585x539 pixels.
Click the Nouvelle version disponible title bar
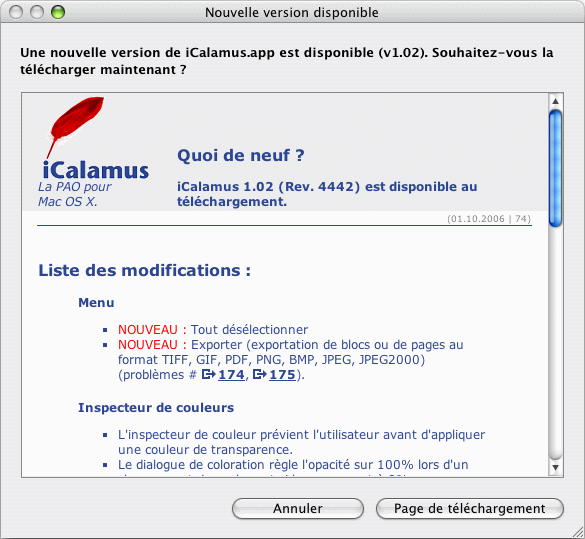tap(292, 12)
